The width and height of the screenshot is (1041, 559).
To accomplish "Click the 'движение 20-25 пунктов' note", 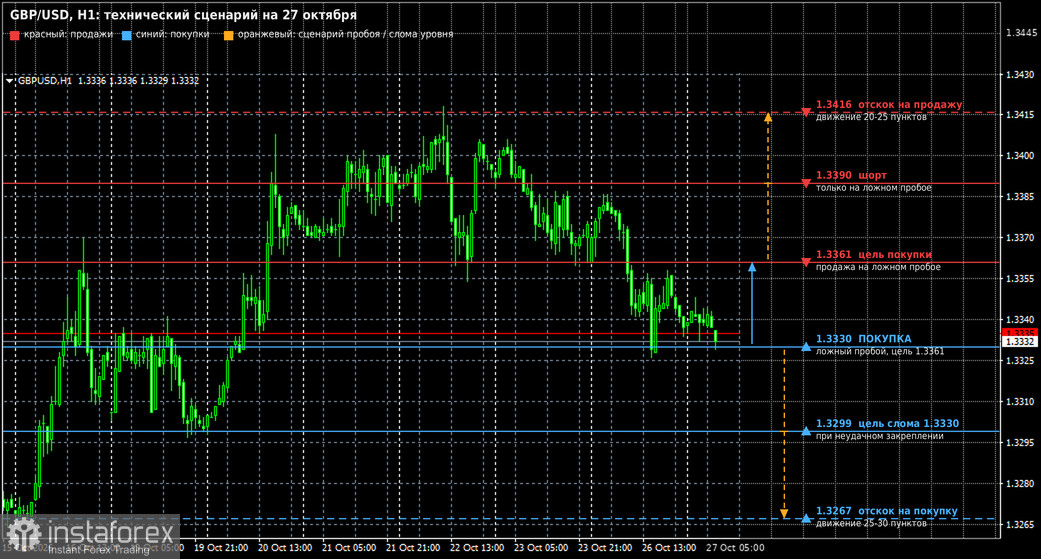I will click(871, 117).
